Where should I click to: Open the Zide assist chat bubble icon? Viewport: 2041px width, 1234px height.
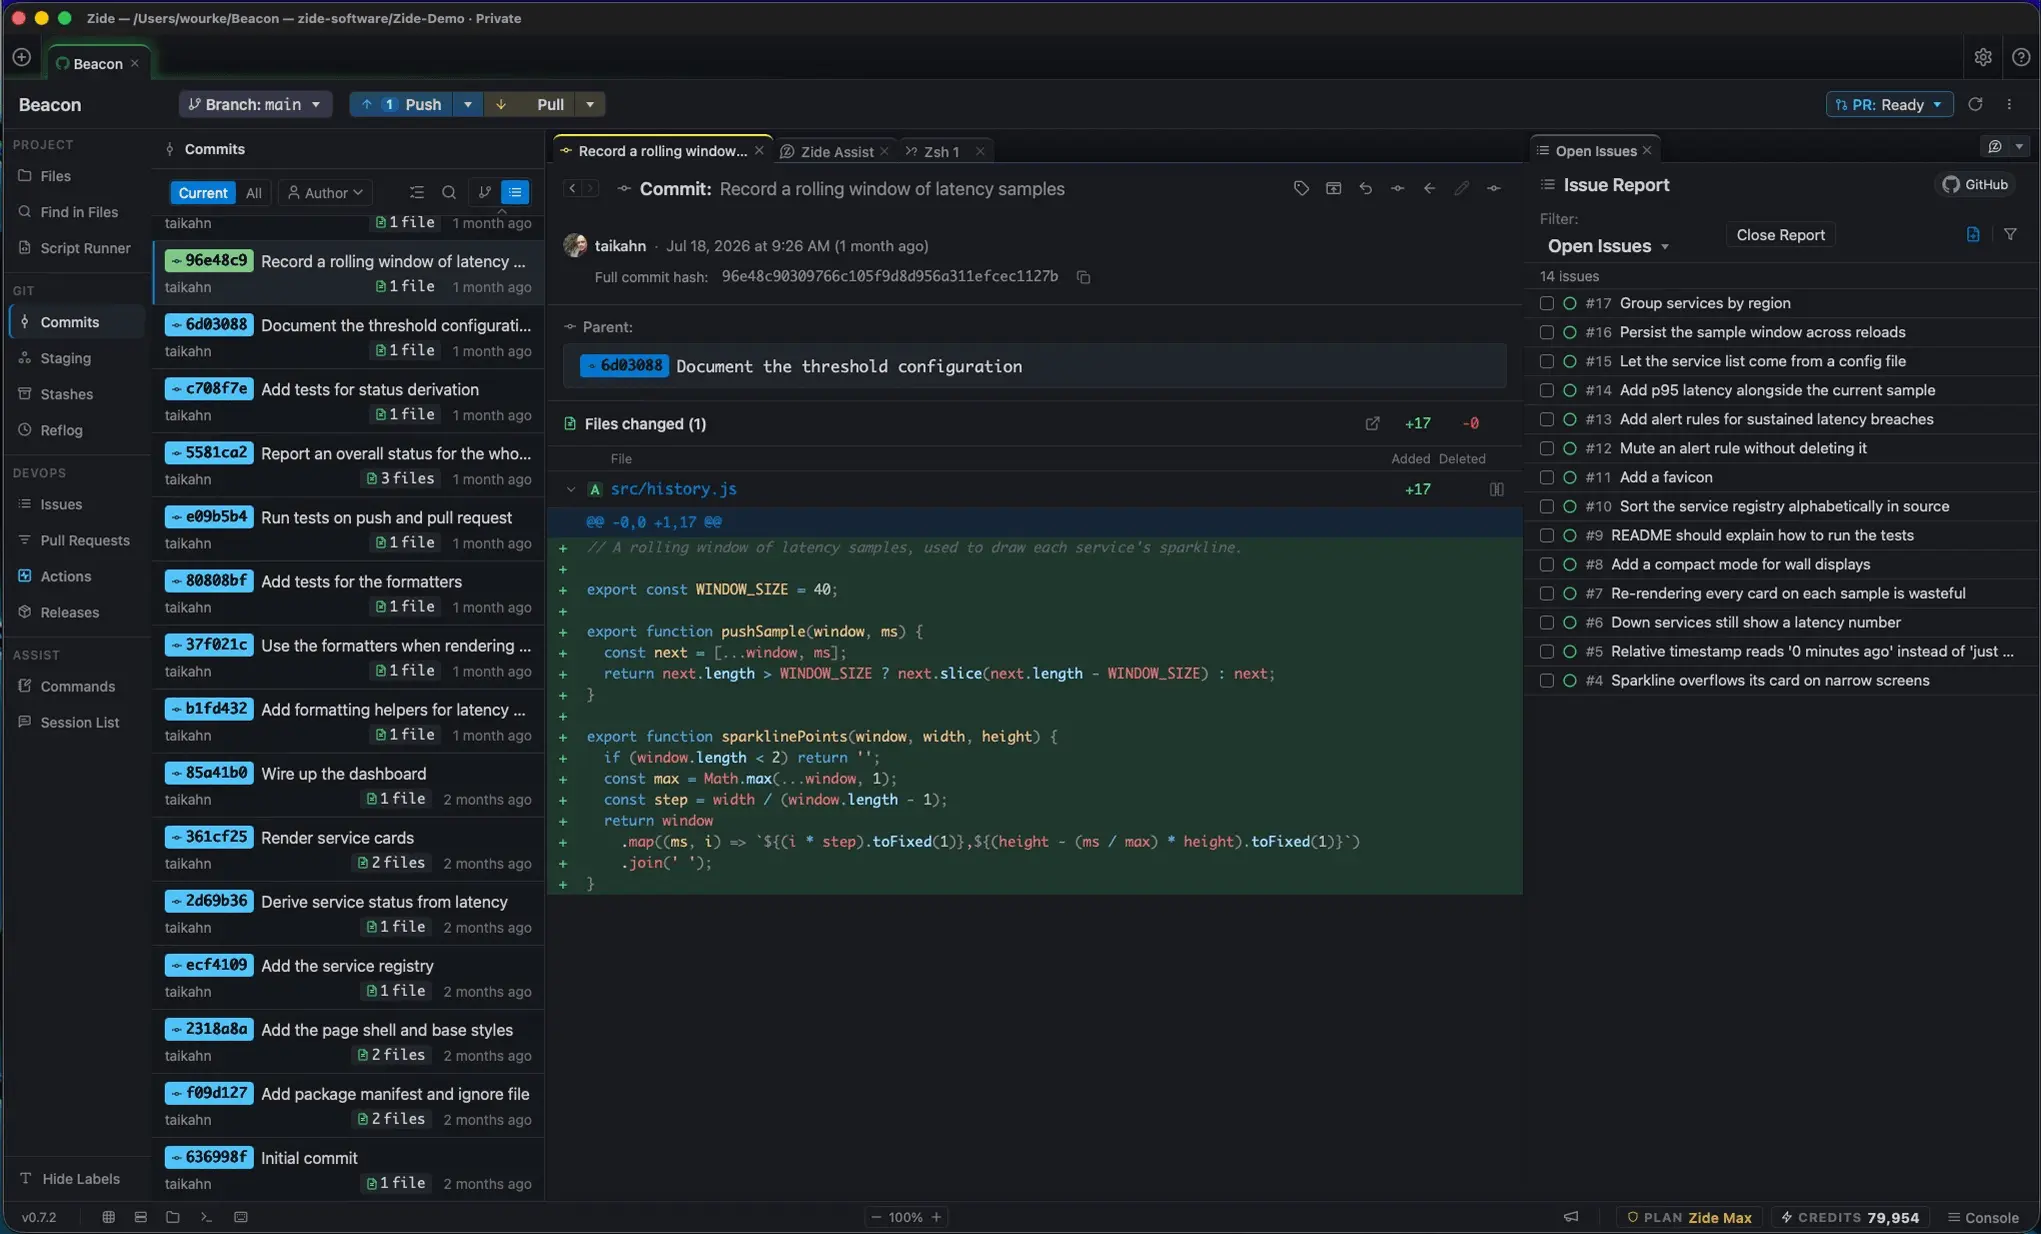click(x=1994, y=147)
